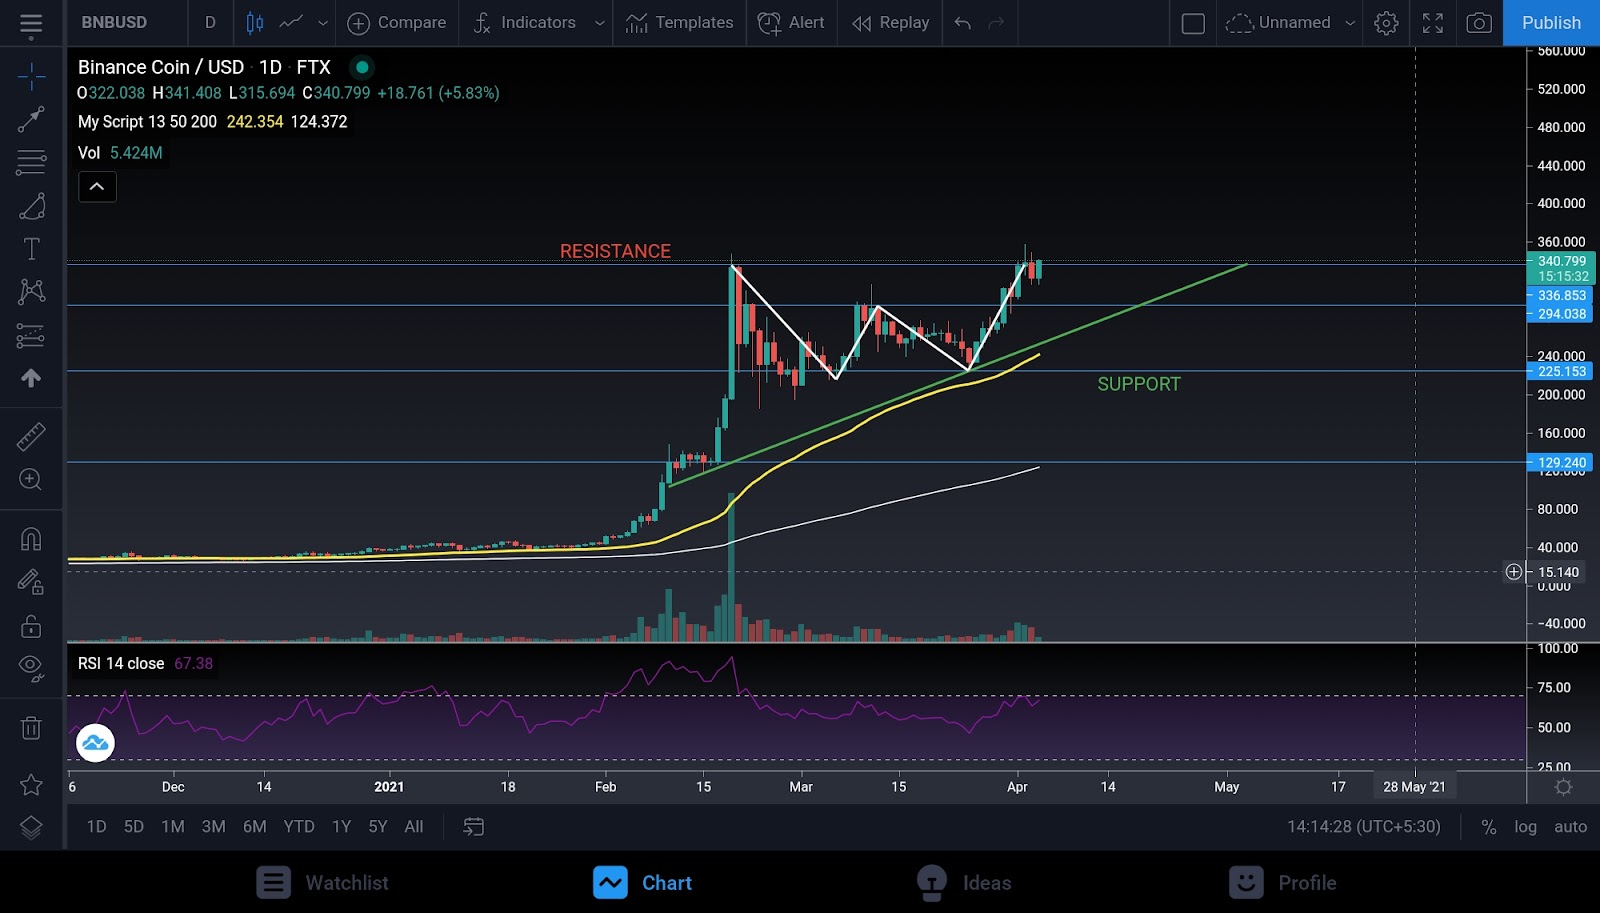The image size is (1600, 913).
Task: Select the 5D date range
Action: point(134,827)
